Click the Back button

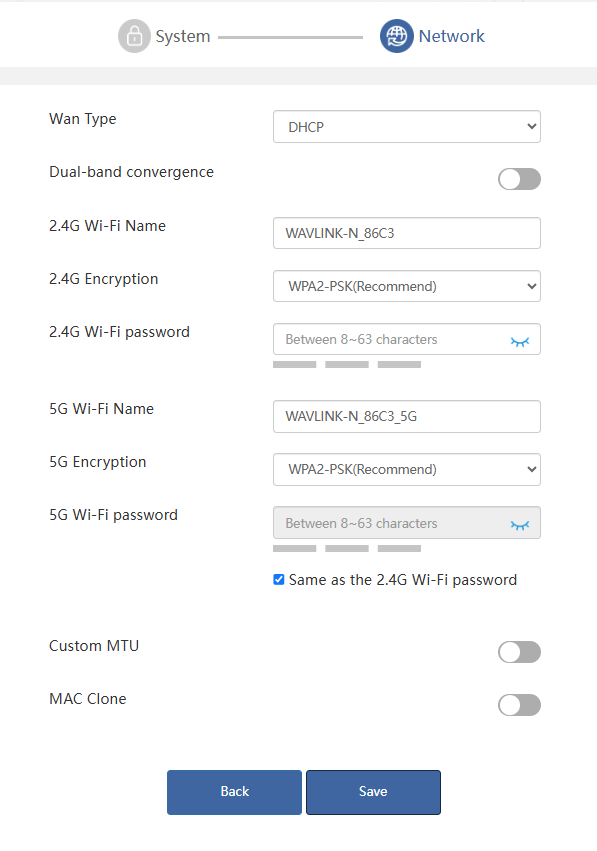click(234, 792)
